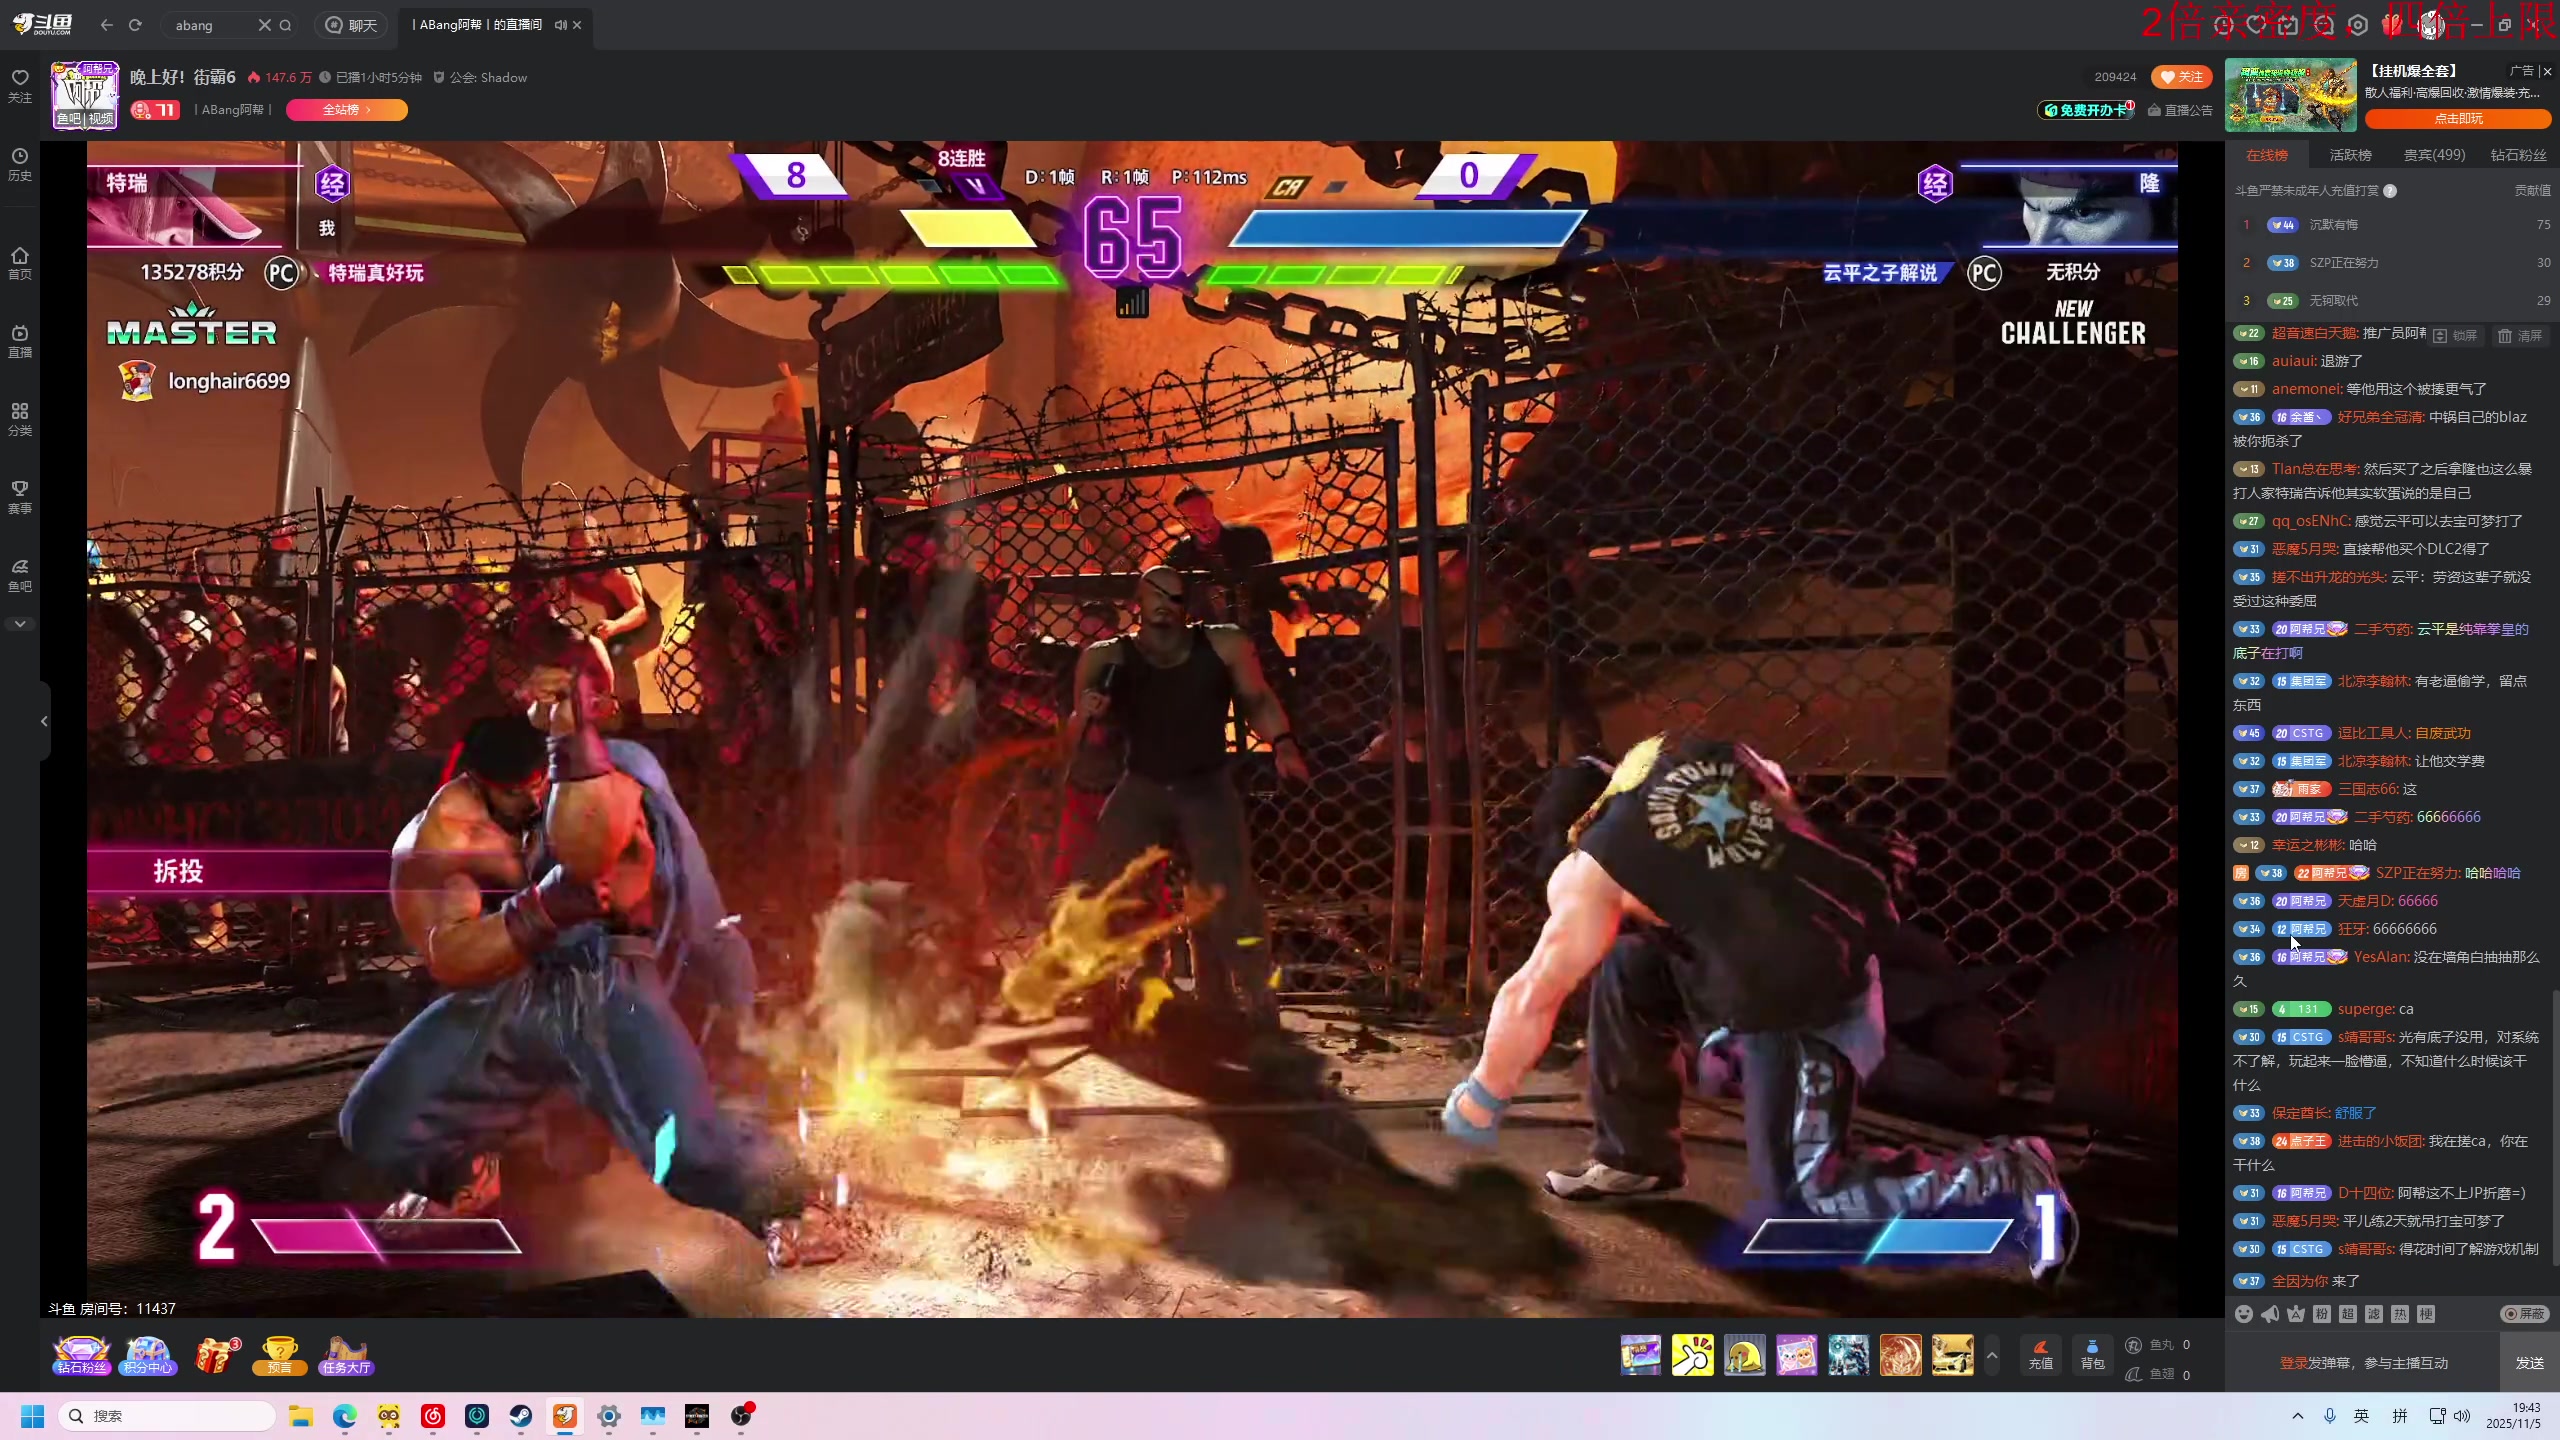Expand the gift list up-arrow
The image size is (2560, 1440).
click(1991, 1355)
